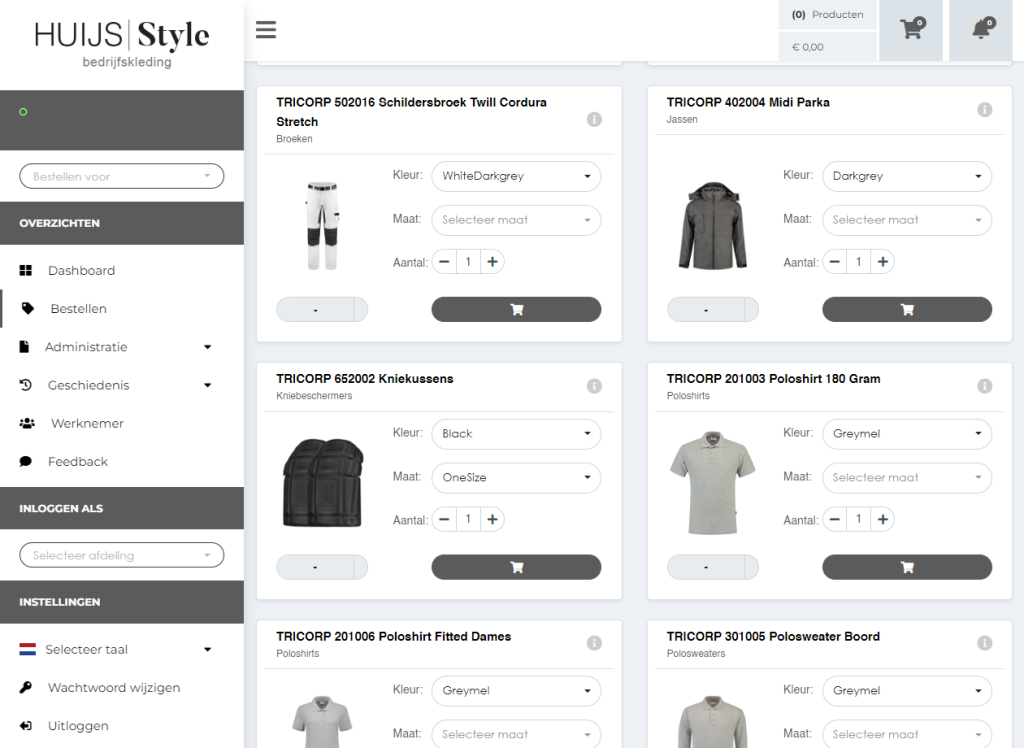Click price button of Midi Parka
The height and width of the screenshot is (748, 1024).
712,310
